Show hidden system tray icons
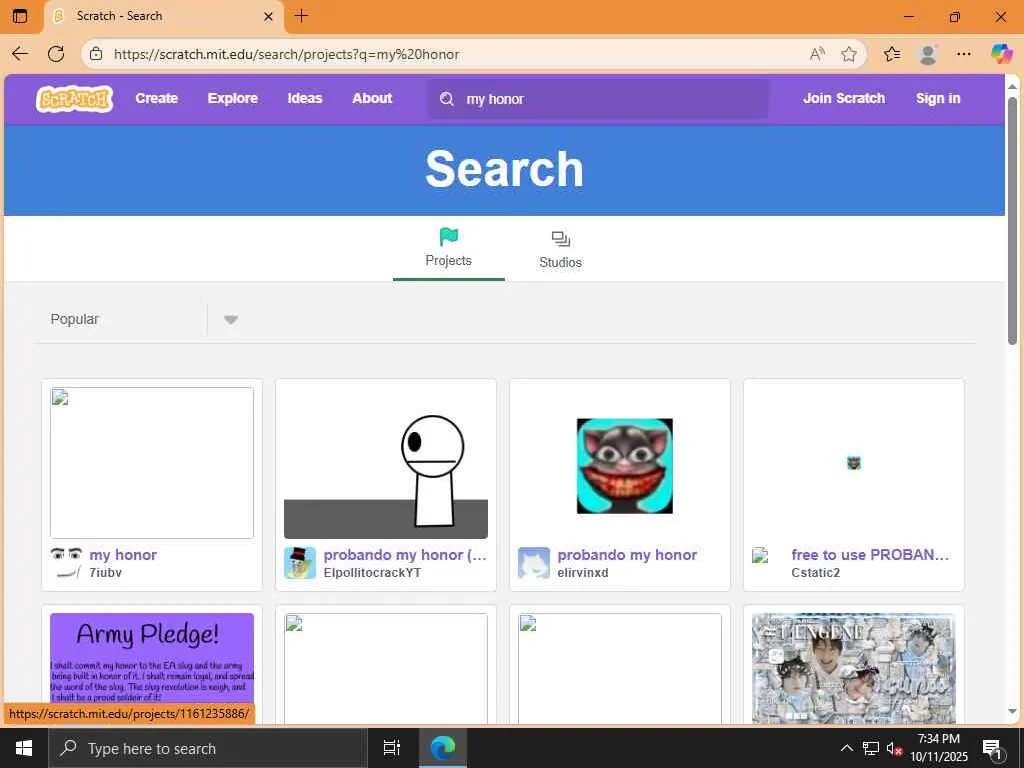 tap(846, 748)
